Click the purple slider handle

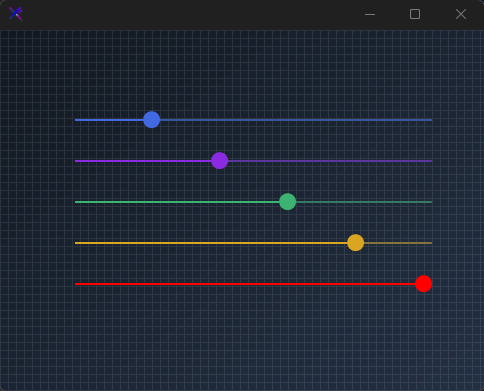(220, 161)
